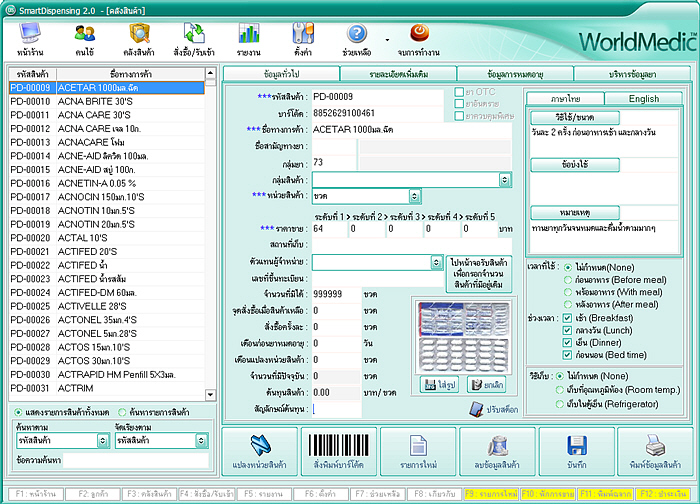
Task: Select เก็บในตู้เย็น (Refrigerator) radio button
Action: [559, 404]
